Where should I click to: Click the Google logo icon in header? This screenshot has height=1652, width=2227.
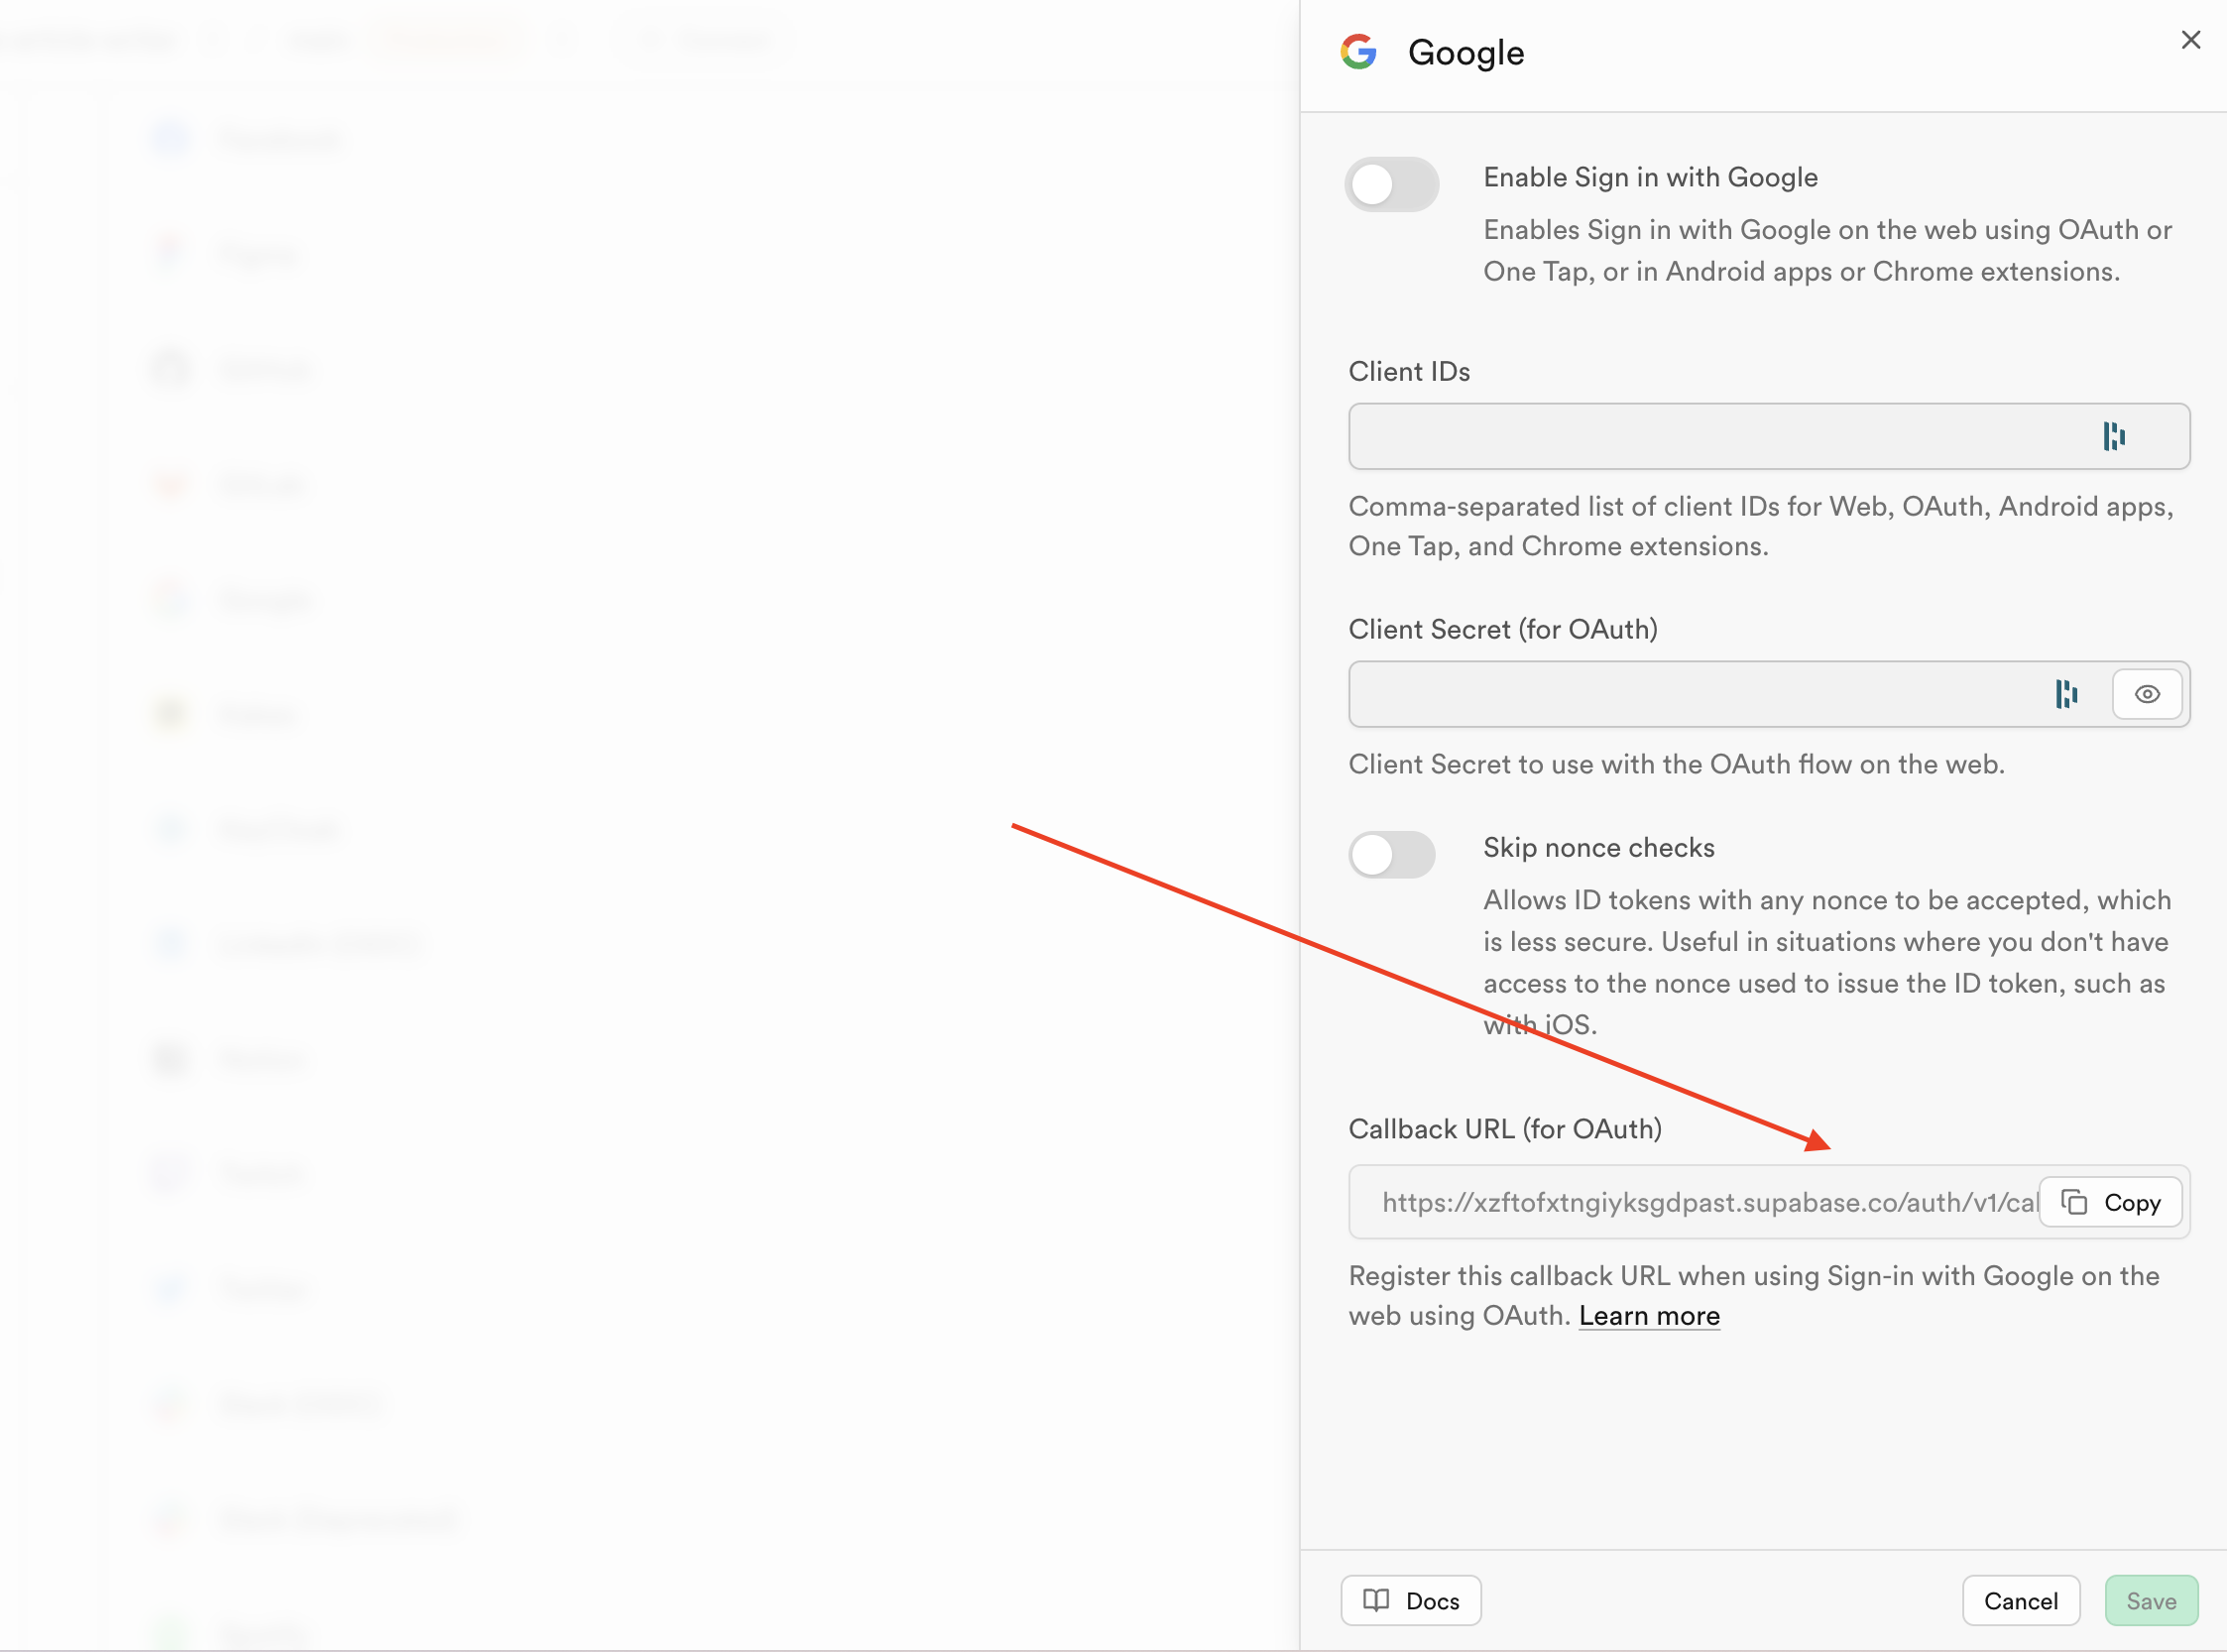point(1358,51)
